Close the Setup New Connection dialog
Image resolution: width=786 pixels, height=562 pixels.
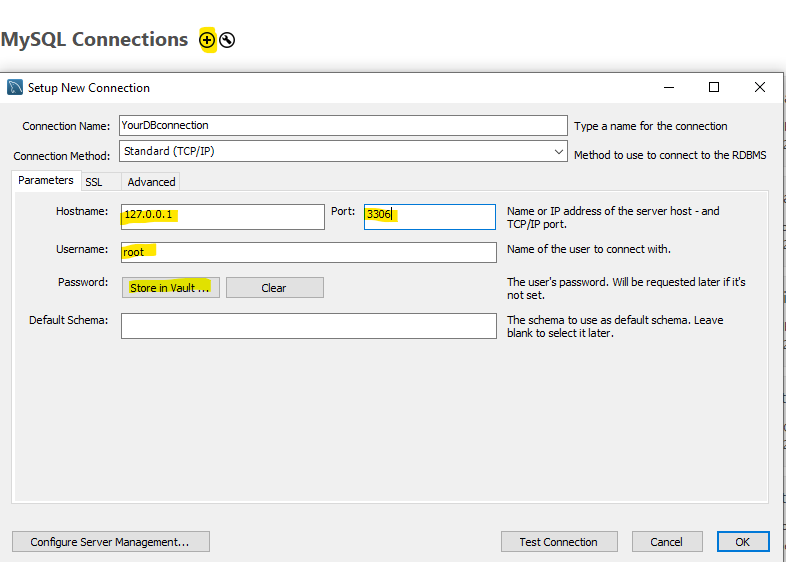pyautogui.click(x=760, y=87)
